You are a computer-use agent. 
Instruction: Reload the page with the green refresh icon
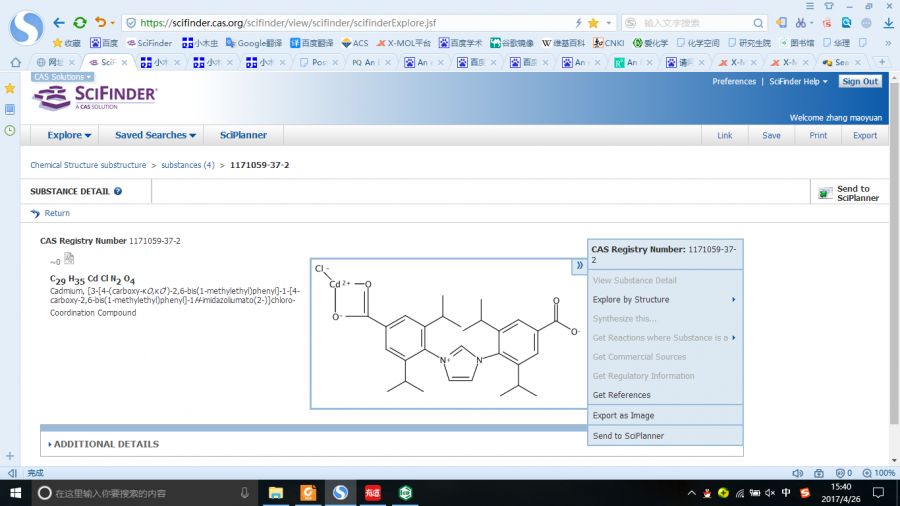80,23
